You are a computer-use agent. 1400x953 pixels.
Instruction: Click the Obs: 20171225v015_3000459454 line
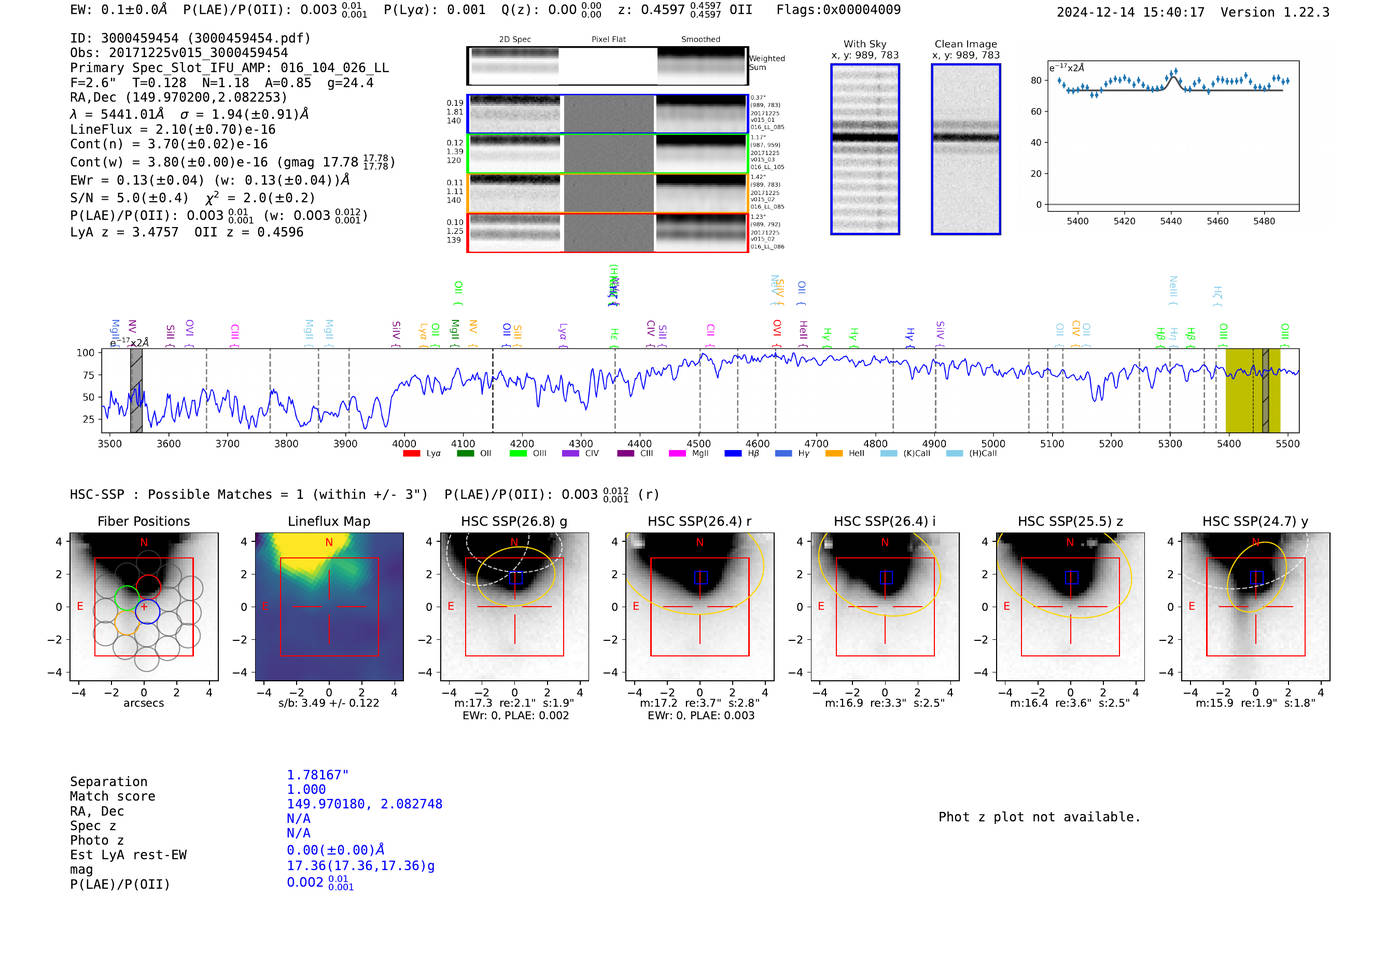(179, 53)
